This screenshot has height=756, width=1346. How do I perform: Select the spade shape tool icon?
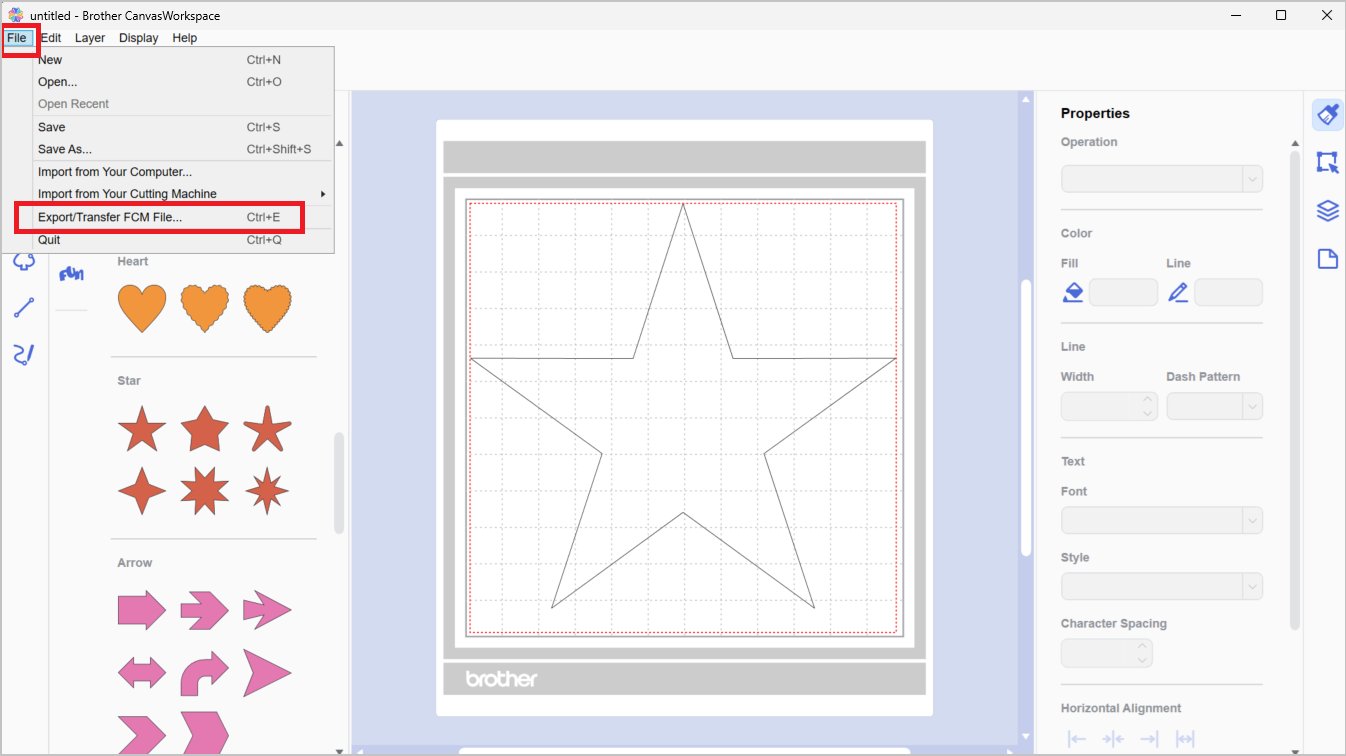[24, 262]
